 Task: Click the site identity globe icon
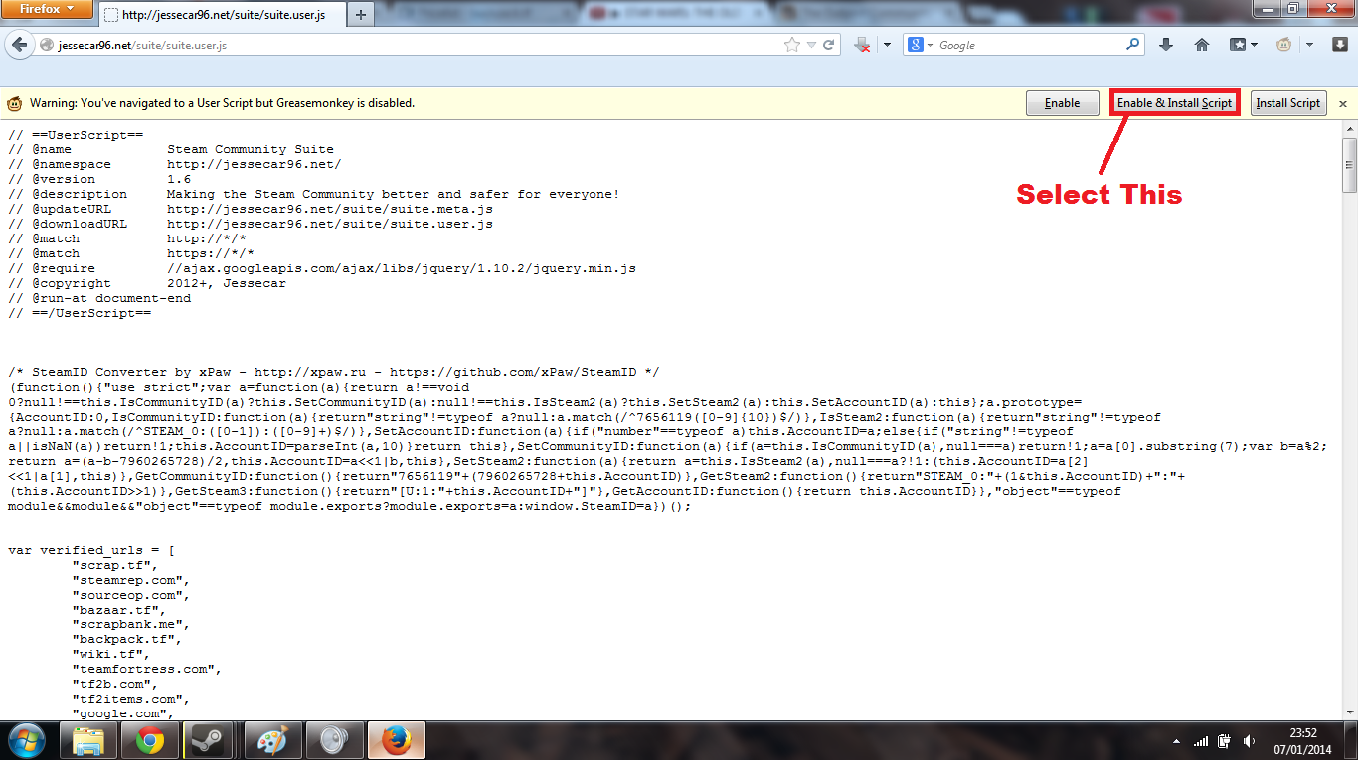point(47,45)
